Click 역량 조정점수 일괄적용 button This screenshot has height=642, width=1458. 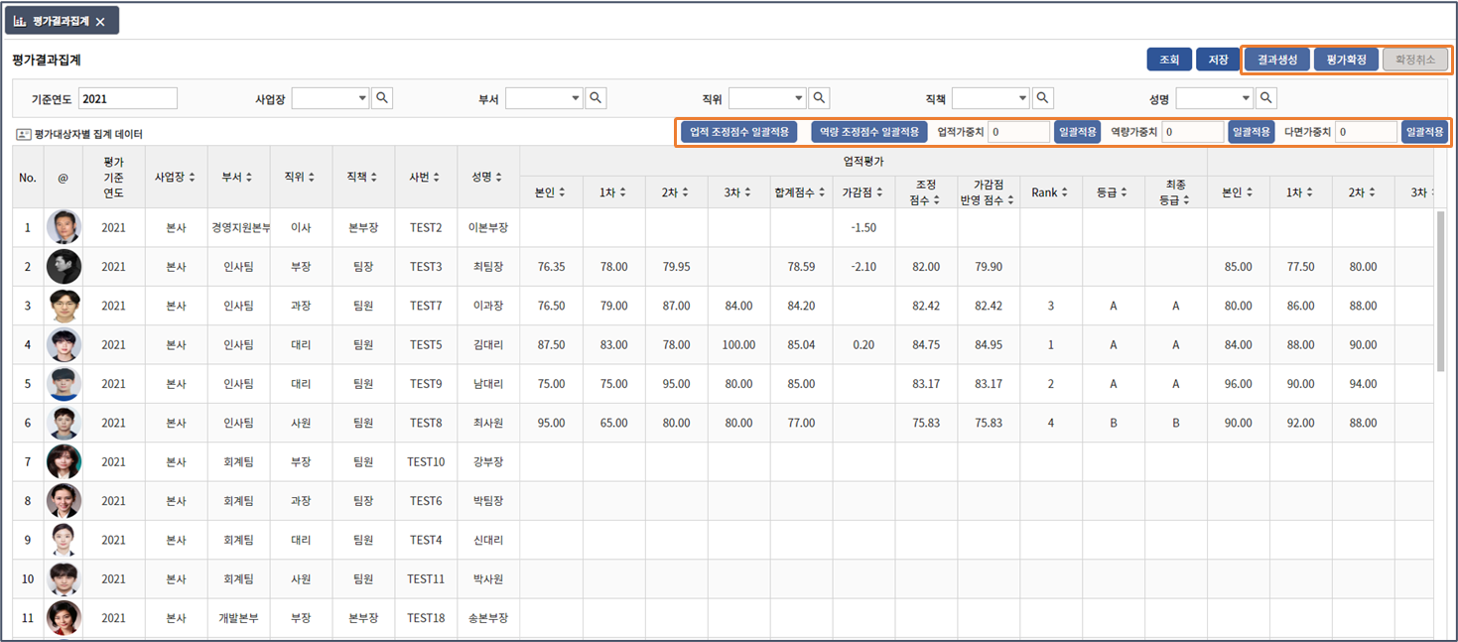tap(869, 132)
